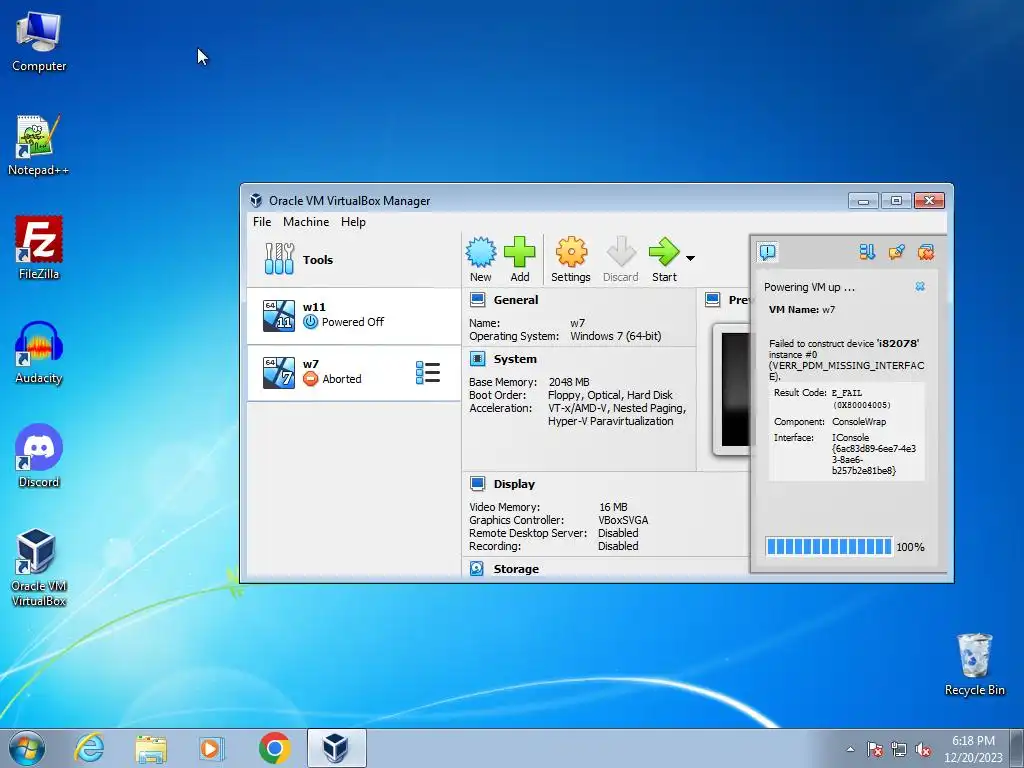
Task: Open the Discord desktop shortcut
Action: point(39,456)
